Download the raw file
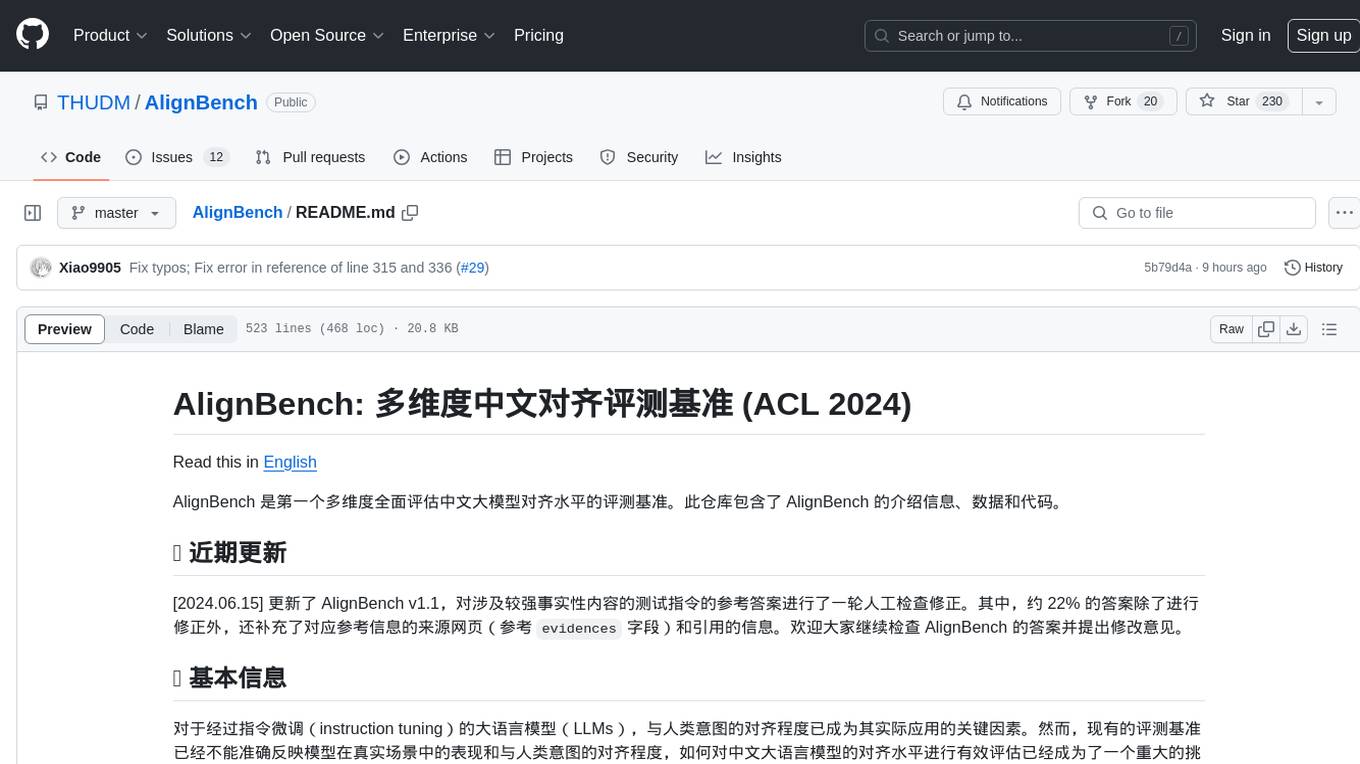The image size is (1360, 764). [1293, 329]
